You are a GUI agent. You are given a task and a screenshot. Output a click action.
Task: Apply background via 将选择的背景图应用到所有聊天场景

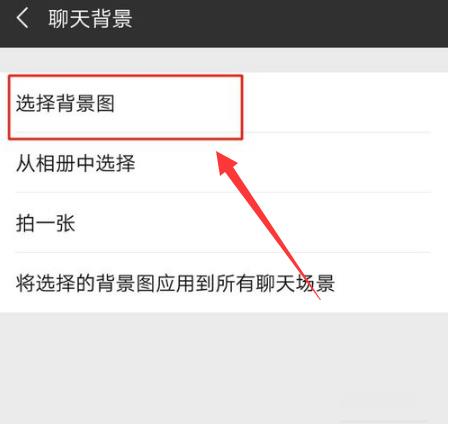[x=224, y=283]
